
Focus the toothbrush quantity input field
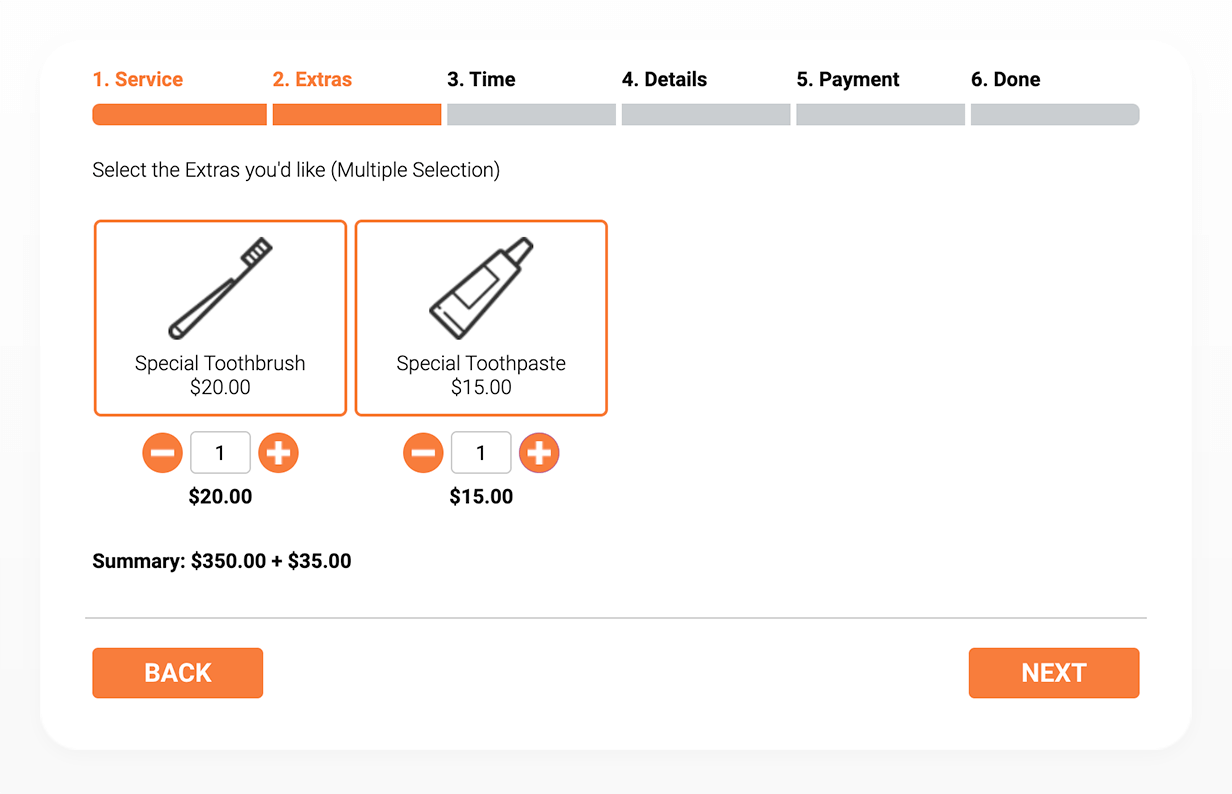coord(220,453)
